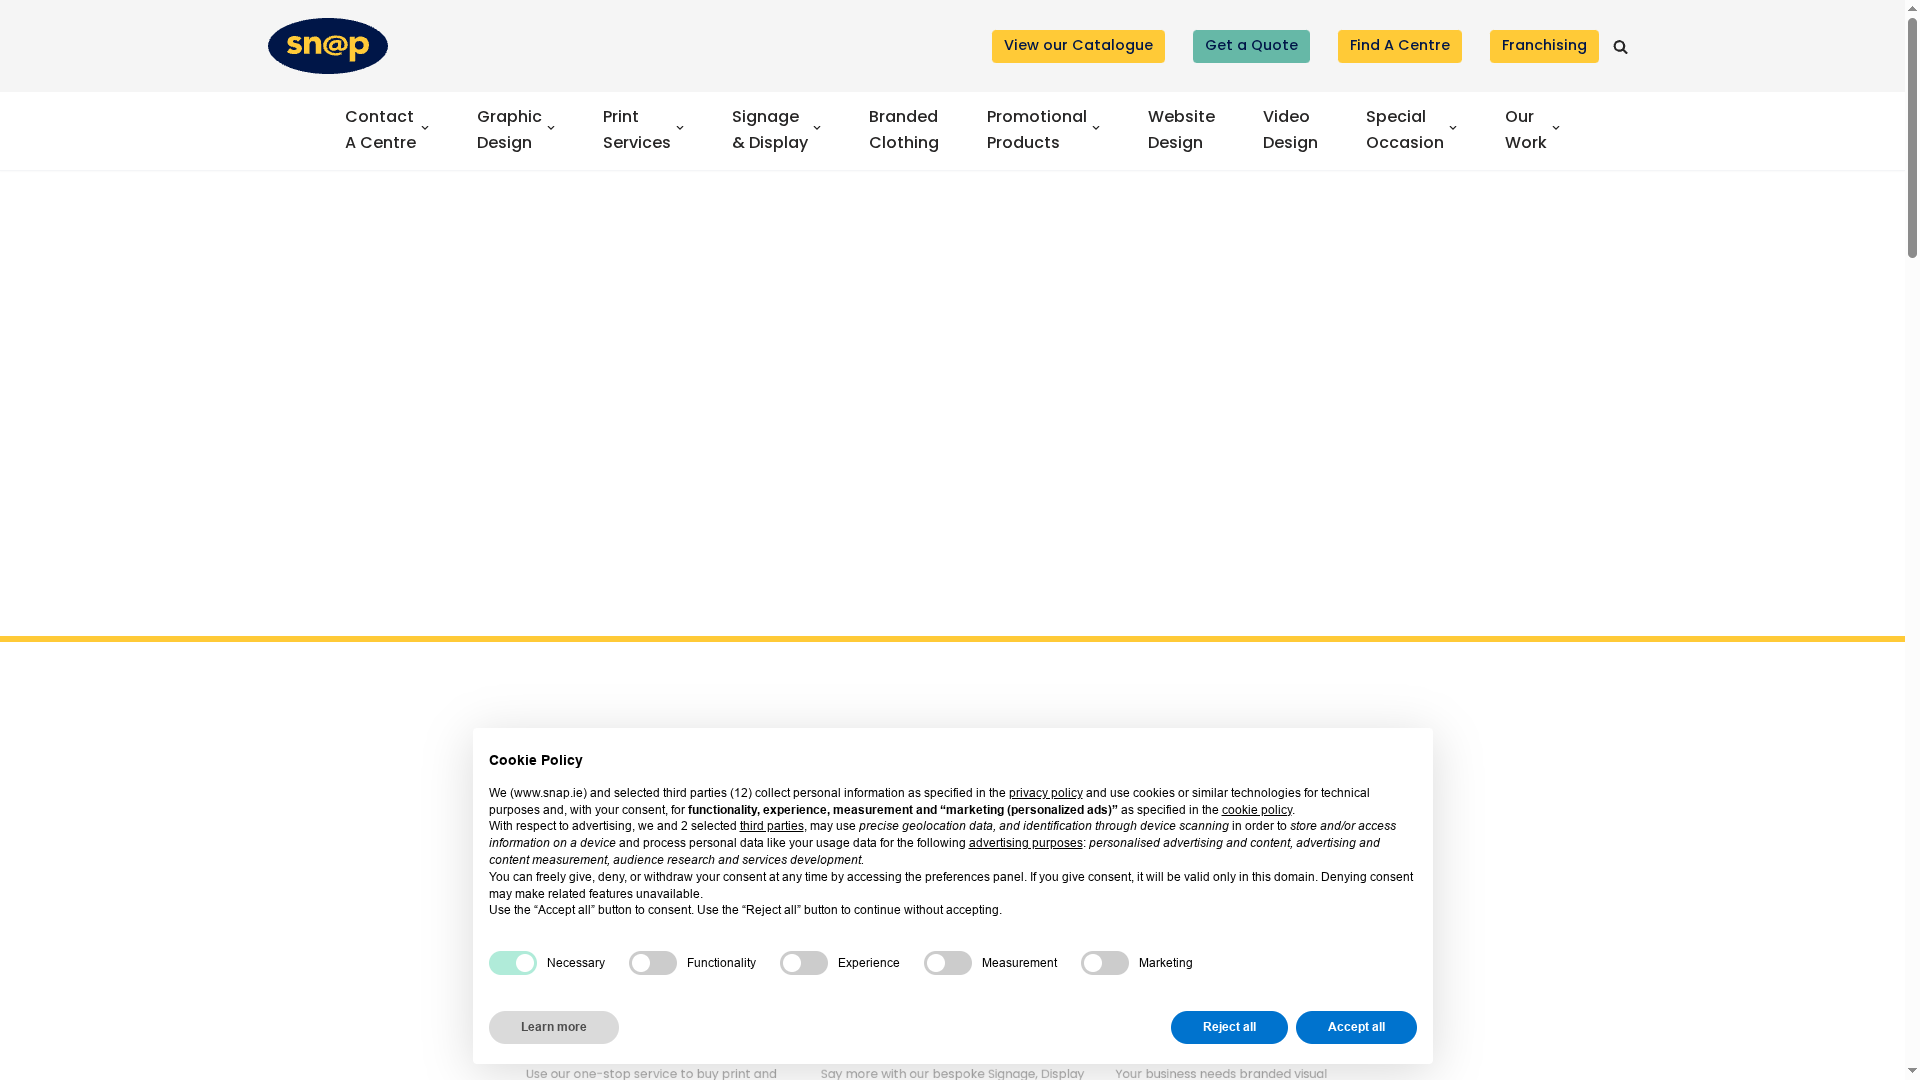Enable the Measurement cookie toggle
This screenshot has width=1920, height=1080.
947,963
